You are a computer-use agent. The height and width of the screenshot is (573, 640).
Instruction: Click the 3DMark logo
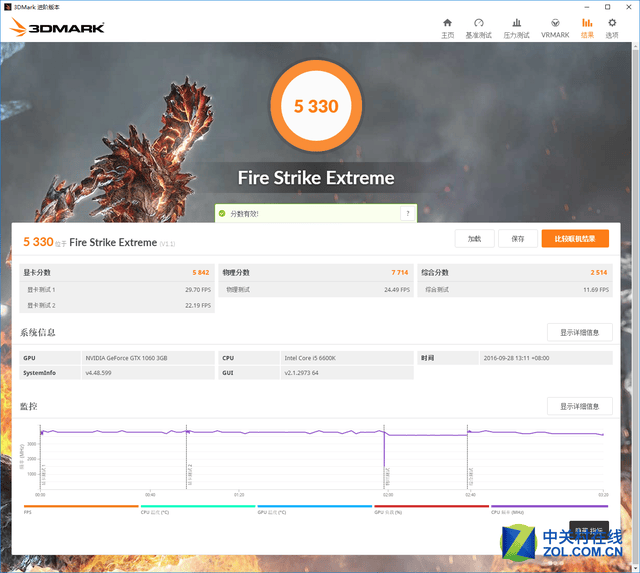coord(57,27)
